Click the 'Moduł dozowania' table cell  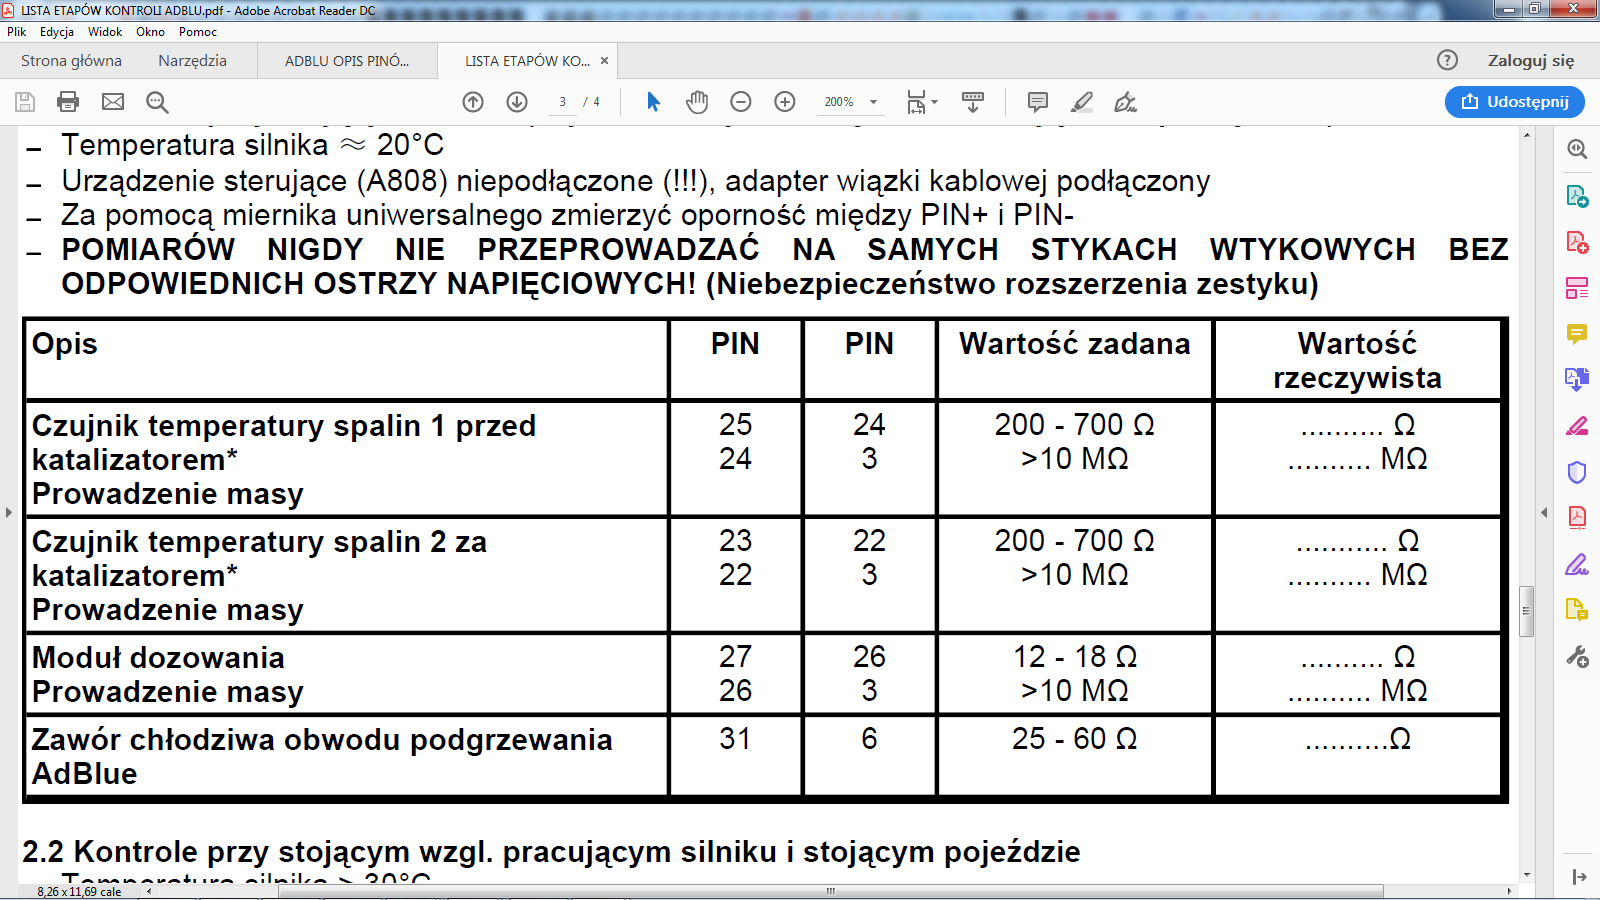pos(347,675)
